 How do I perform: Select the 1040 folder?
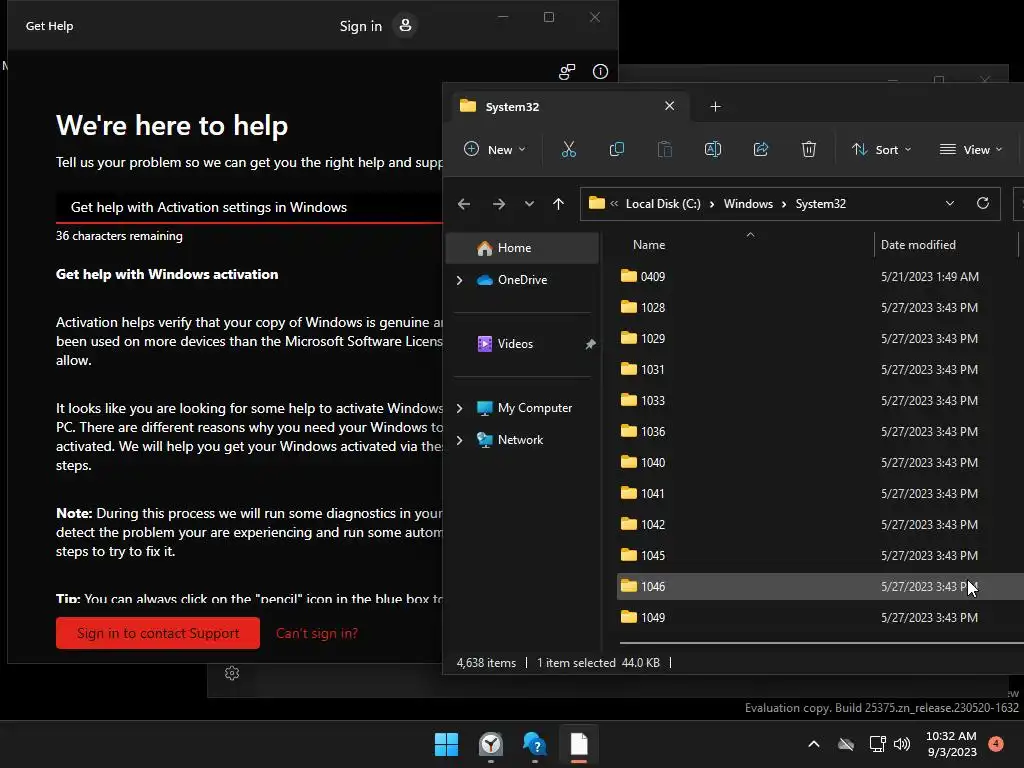coord(820,462)
